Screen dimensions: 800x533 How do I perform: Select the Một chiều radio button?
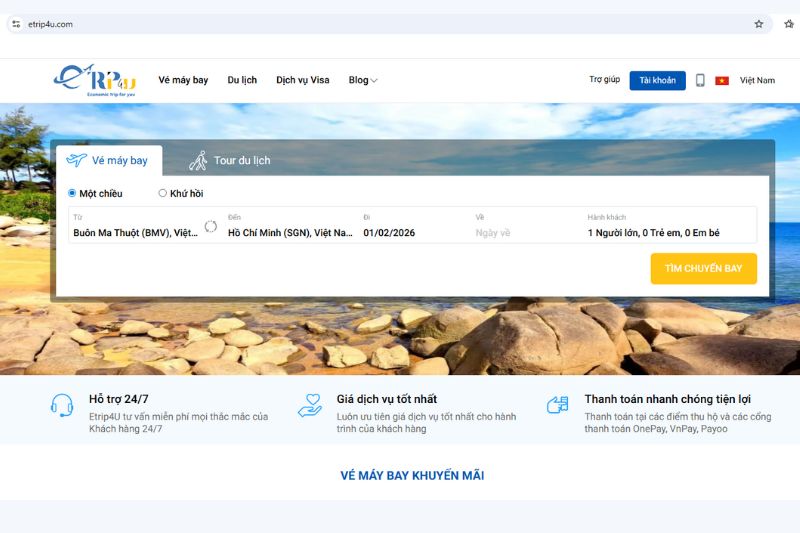(72, 193)
